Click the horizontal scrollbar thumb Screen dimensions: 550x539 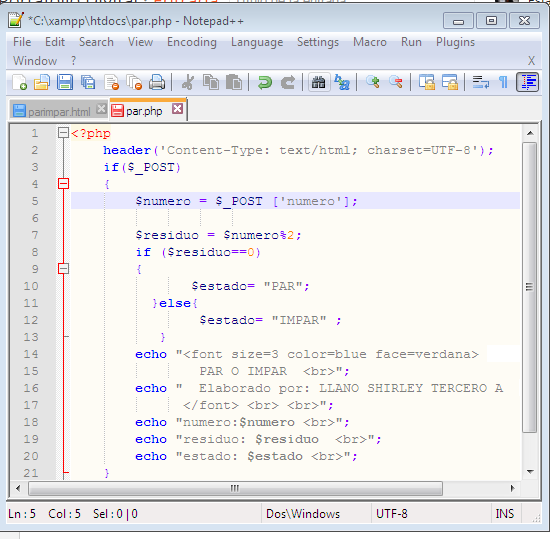coord(235,488)
